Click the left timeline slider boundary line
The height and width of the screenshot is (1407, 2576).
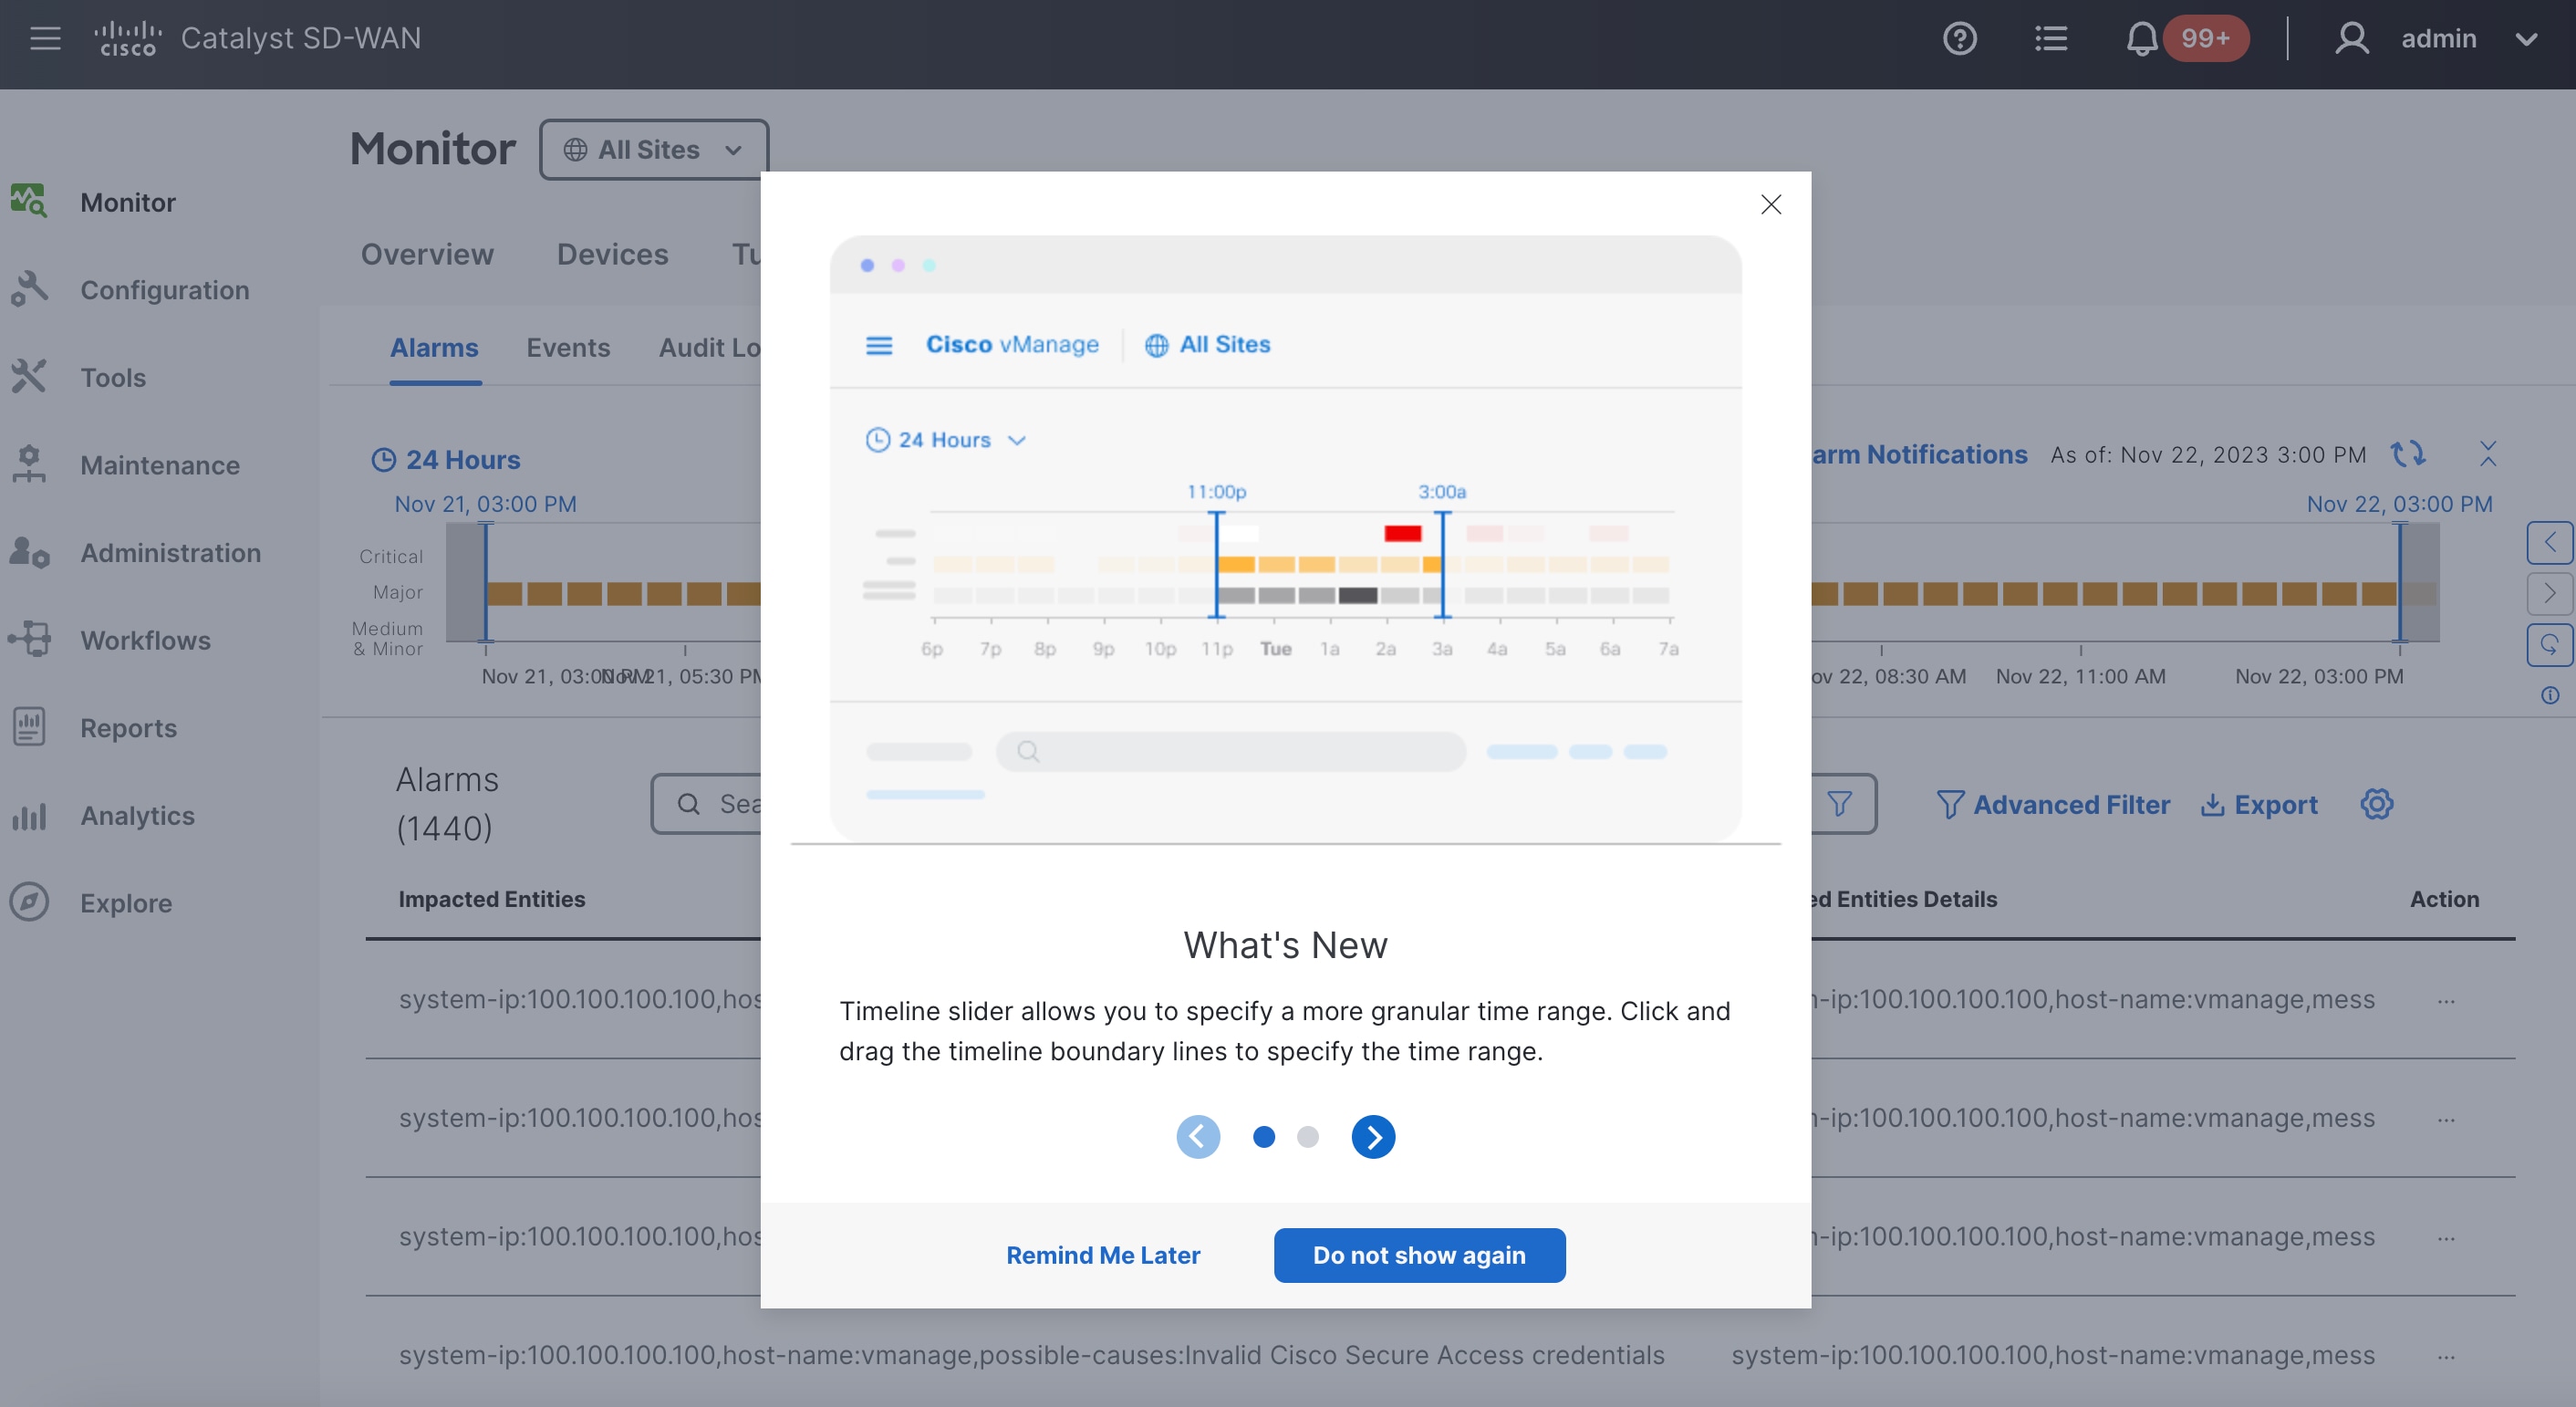pos(486,582)
